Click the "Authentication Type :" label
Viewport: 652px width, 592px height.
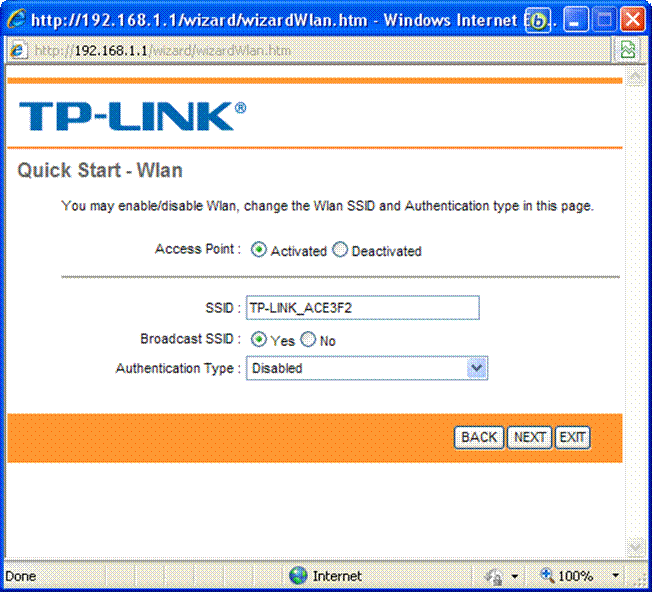[178, 368]
